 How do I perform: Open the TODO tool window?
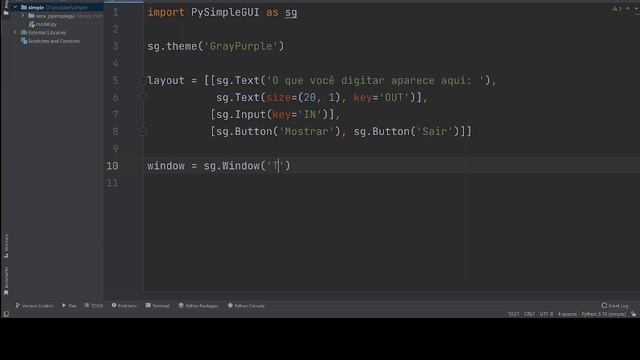(93, 306)
